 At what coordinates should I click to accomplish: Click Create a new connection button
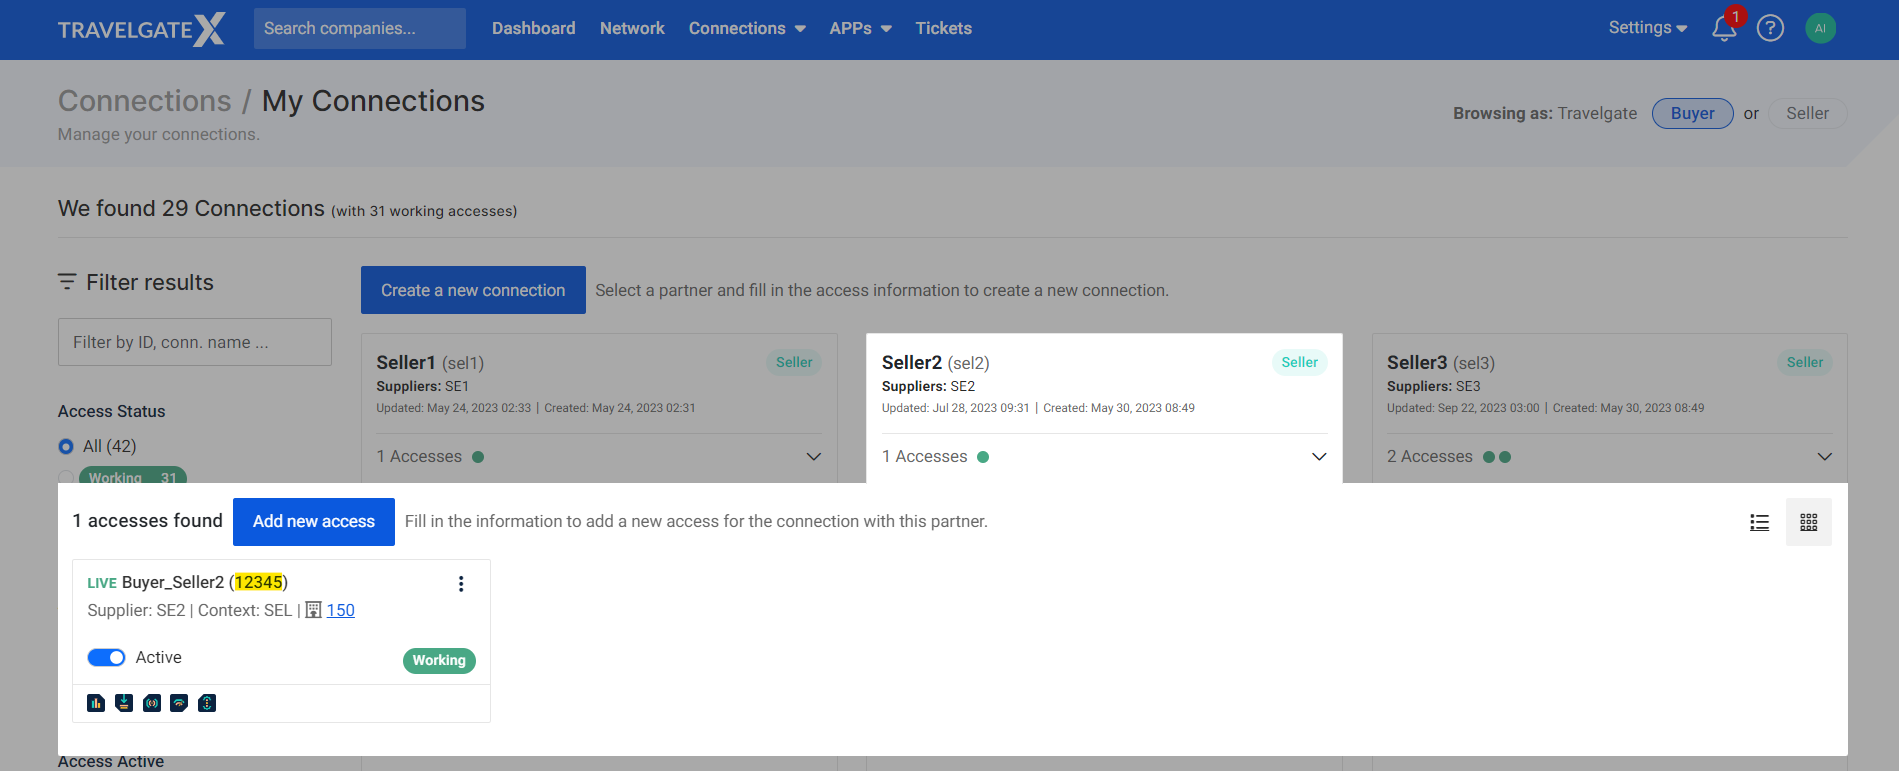[473, 290]
